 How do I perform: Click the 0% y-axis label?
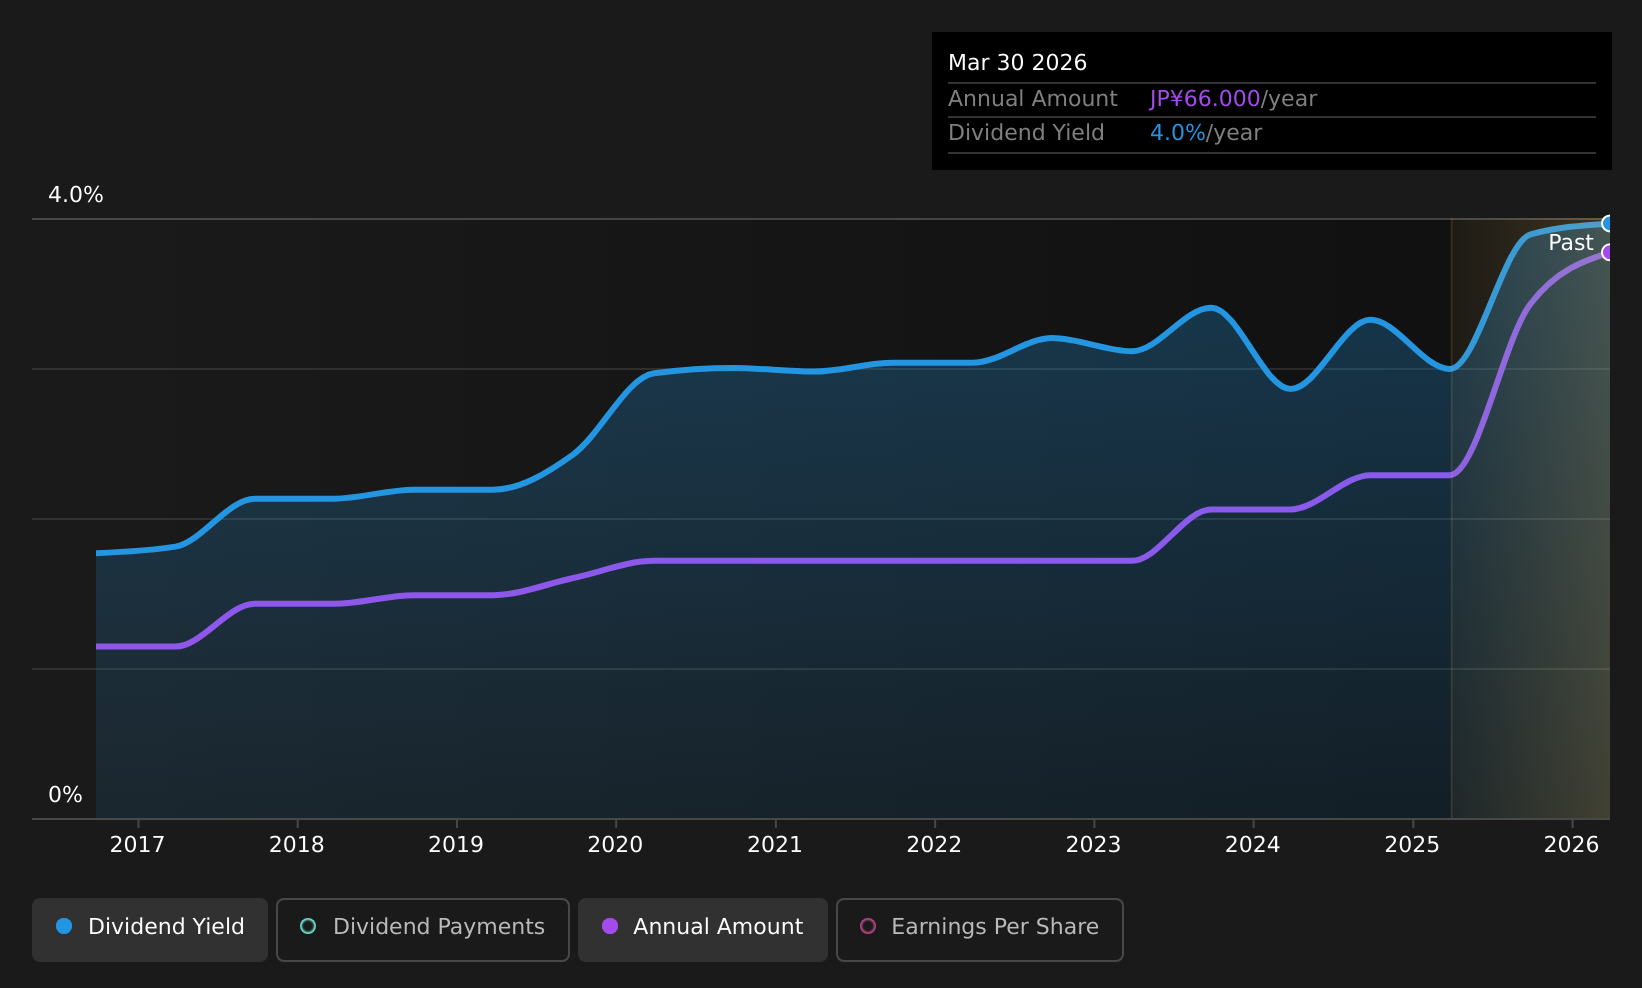(66, 795)
